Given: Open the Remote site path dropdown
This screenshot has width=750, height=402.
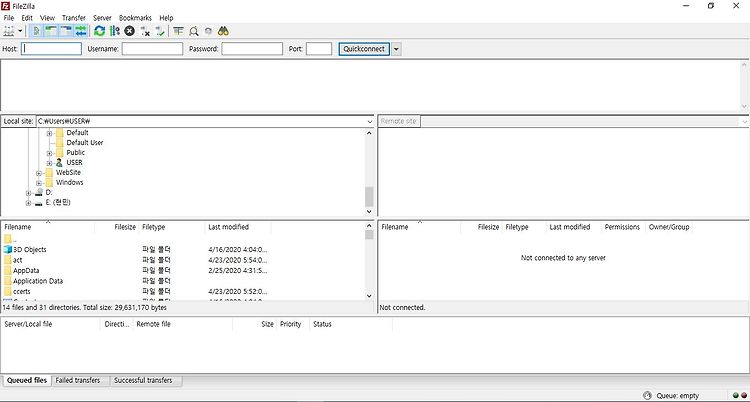Looking at the screenshot, I should pyautogui.click(x=744, y=122).
